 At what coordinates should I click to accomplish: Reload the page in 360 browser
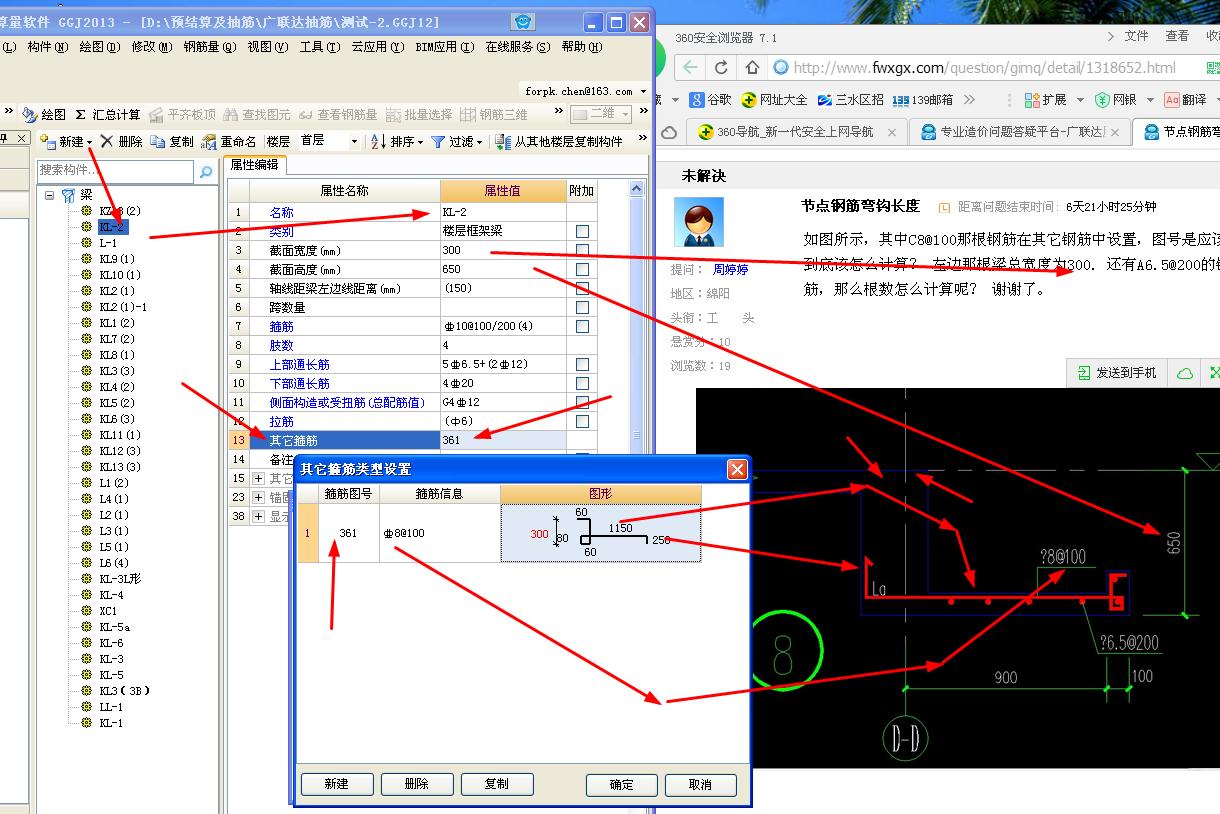pyautogui.click(x=721, y=68)
